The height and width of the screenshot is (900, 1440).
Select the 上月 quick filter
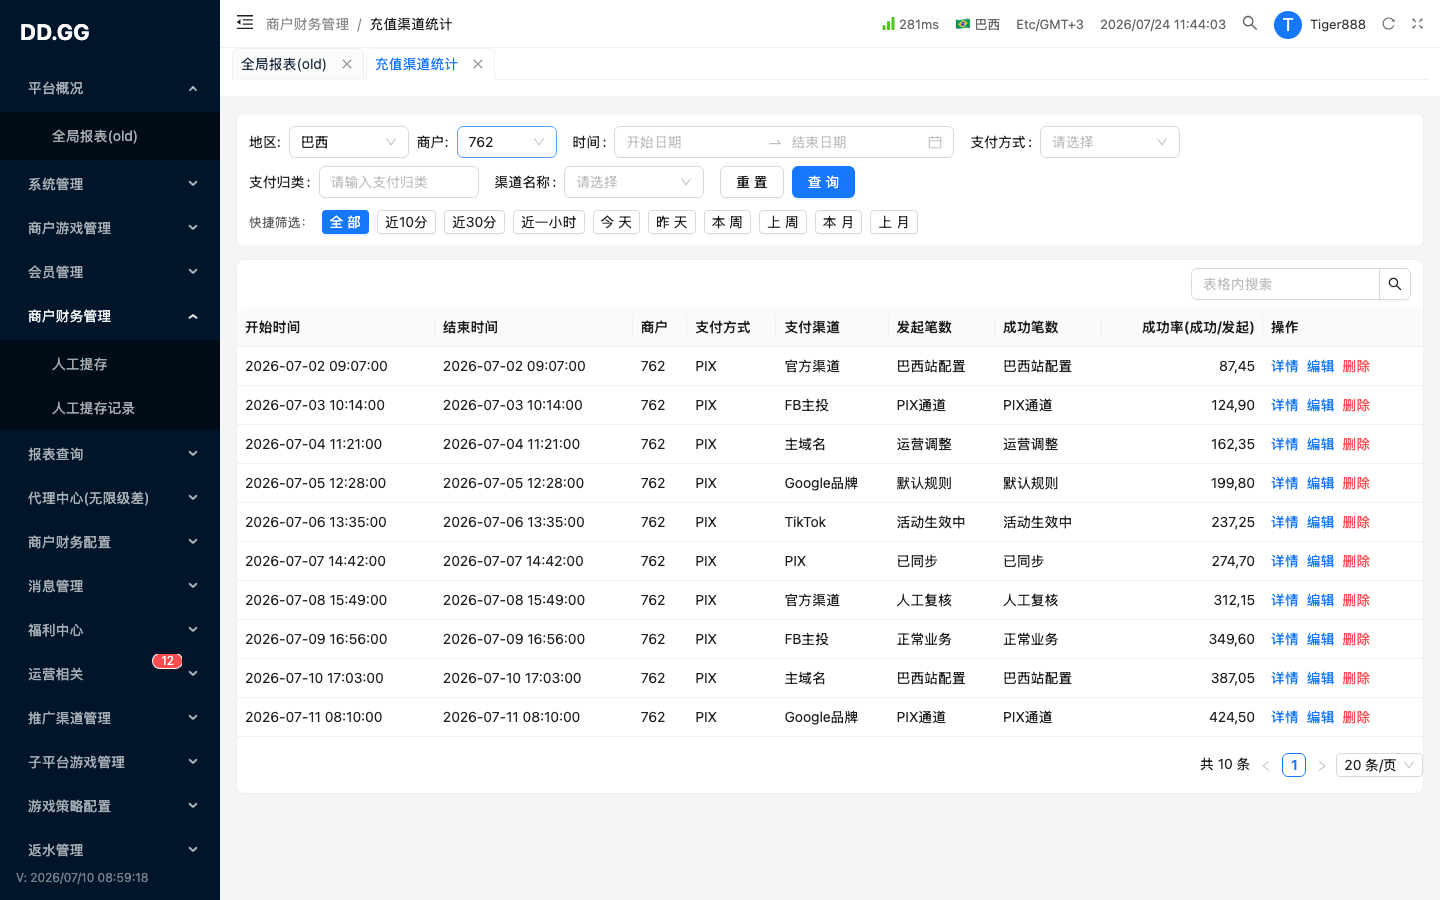tap(894, 222)
